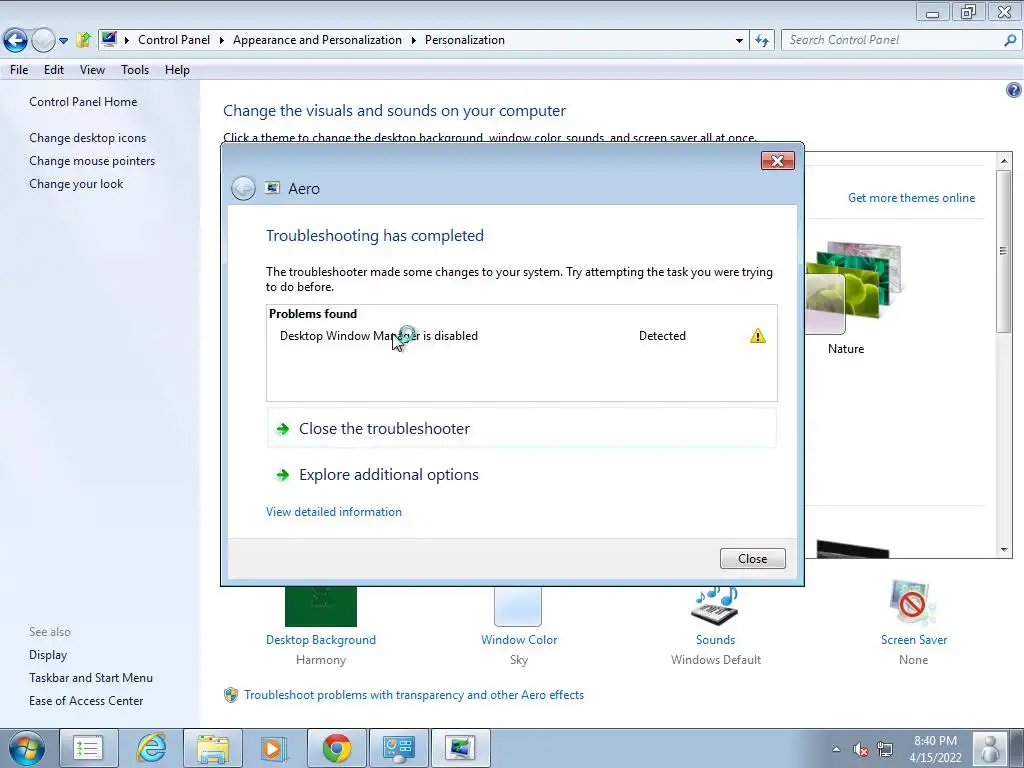The image size is (1024, 768).
Task: Click the Window Color Sky swatch
Action: [x=518, y=606]
